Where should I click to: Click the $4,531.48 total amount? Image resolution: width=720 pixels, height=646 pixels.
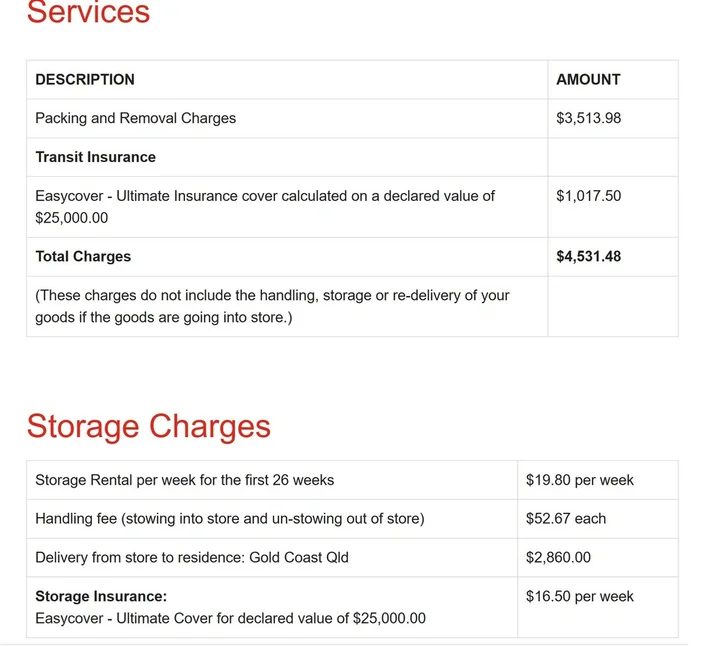point(588,257)
